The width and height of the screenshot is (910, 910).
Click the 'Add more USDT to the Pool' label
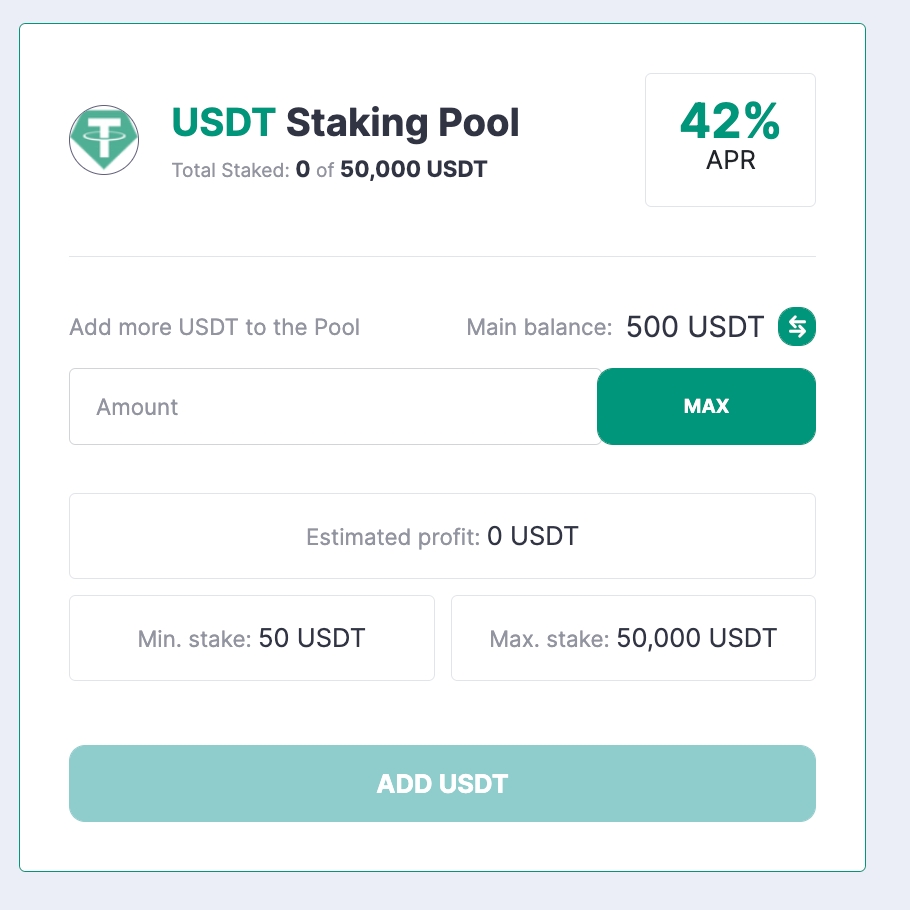(214, 327)
